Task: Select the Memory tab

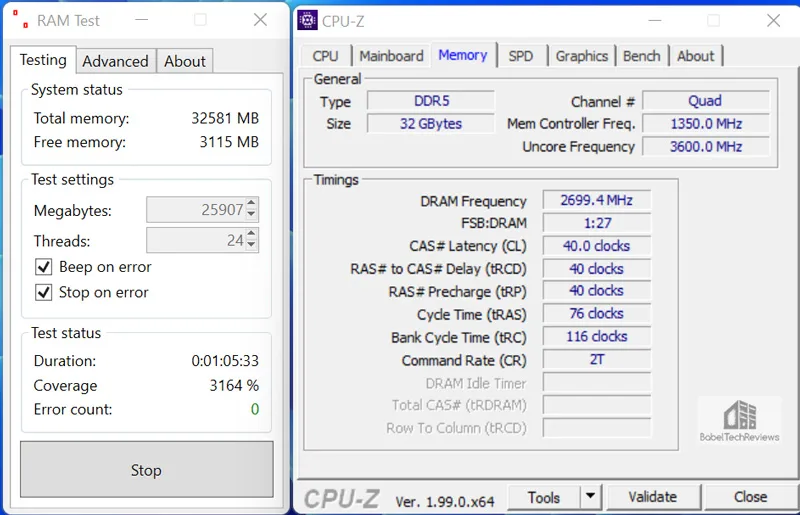Action: click(x=463, y=55)
